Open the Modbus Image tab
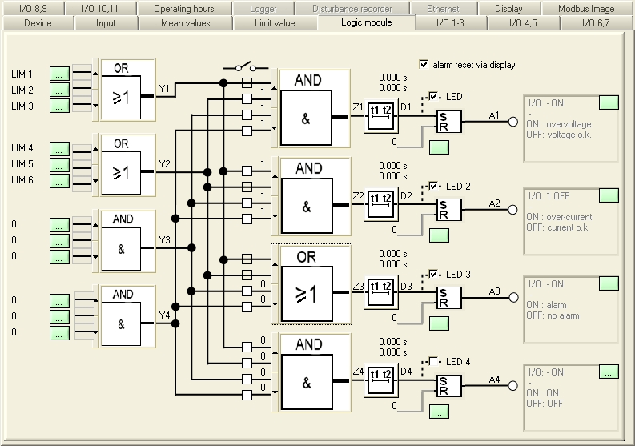Image resolution: width=636 pixels, height=447 pixels. tap(593, 7)
